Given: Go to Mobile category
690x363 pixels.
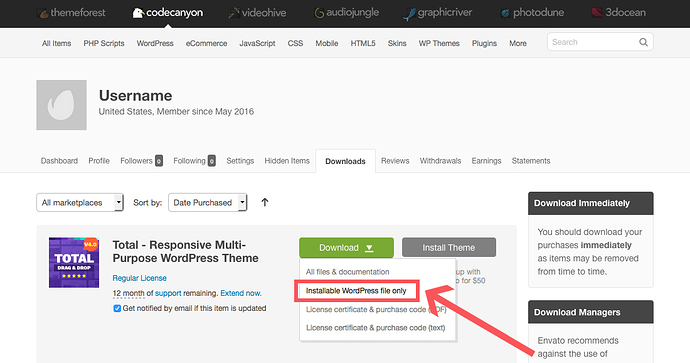Looking at the screenshot, I should click(327, 43).
